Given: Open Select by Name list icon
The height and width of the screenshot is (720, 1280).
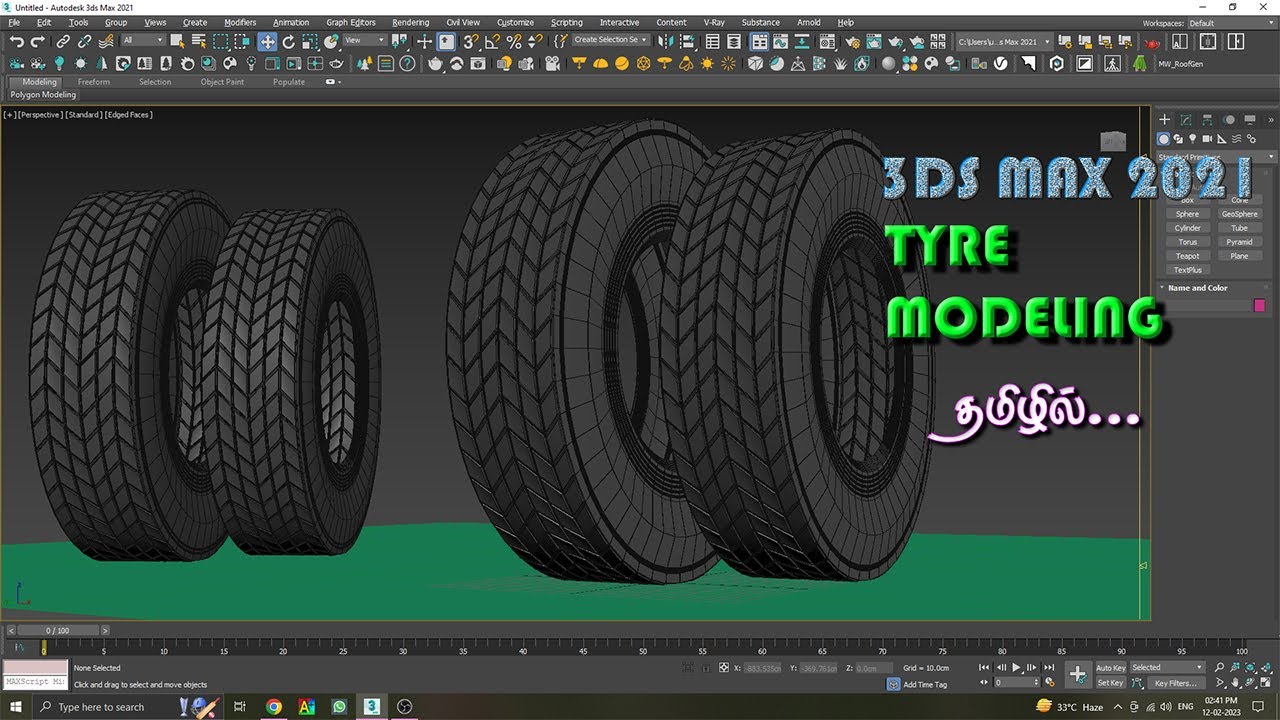Looking at the screenshot, I should [199, 41].
